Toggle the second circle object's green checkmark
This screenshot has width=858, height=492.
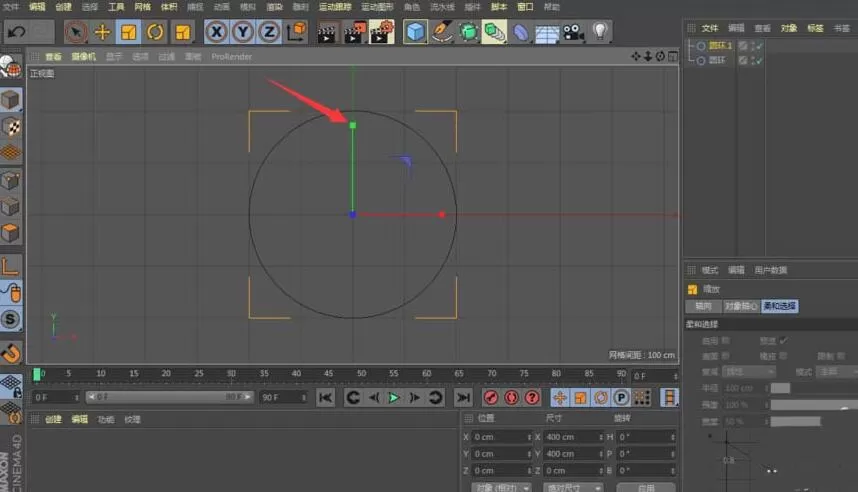point(760,61)
